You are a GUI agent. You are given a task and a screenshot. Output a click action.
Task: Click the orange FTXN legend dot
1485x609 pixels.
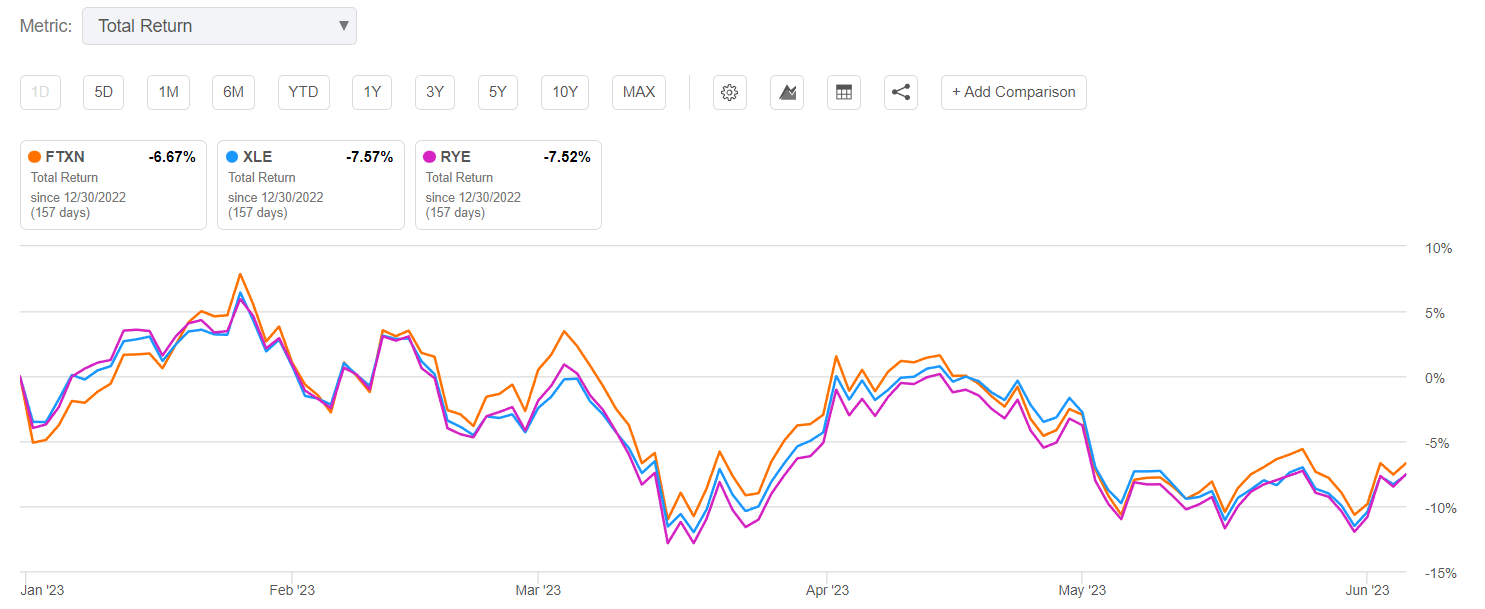tap(33, 156)
